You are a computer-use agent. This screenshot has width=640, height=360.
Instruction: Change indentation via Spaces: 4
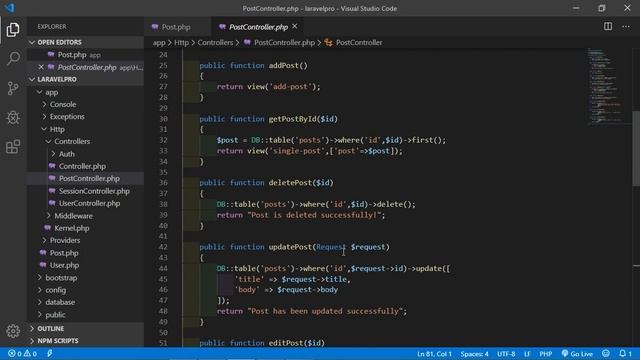click(x=474, y=354)
